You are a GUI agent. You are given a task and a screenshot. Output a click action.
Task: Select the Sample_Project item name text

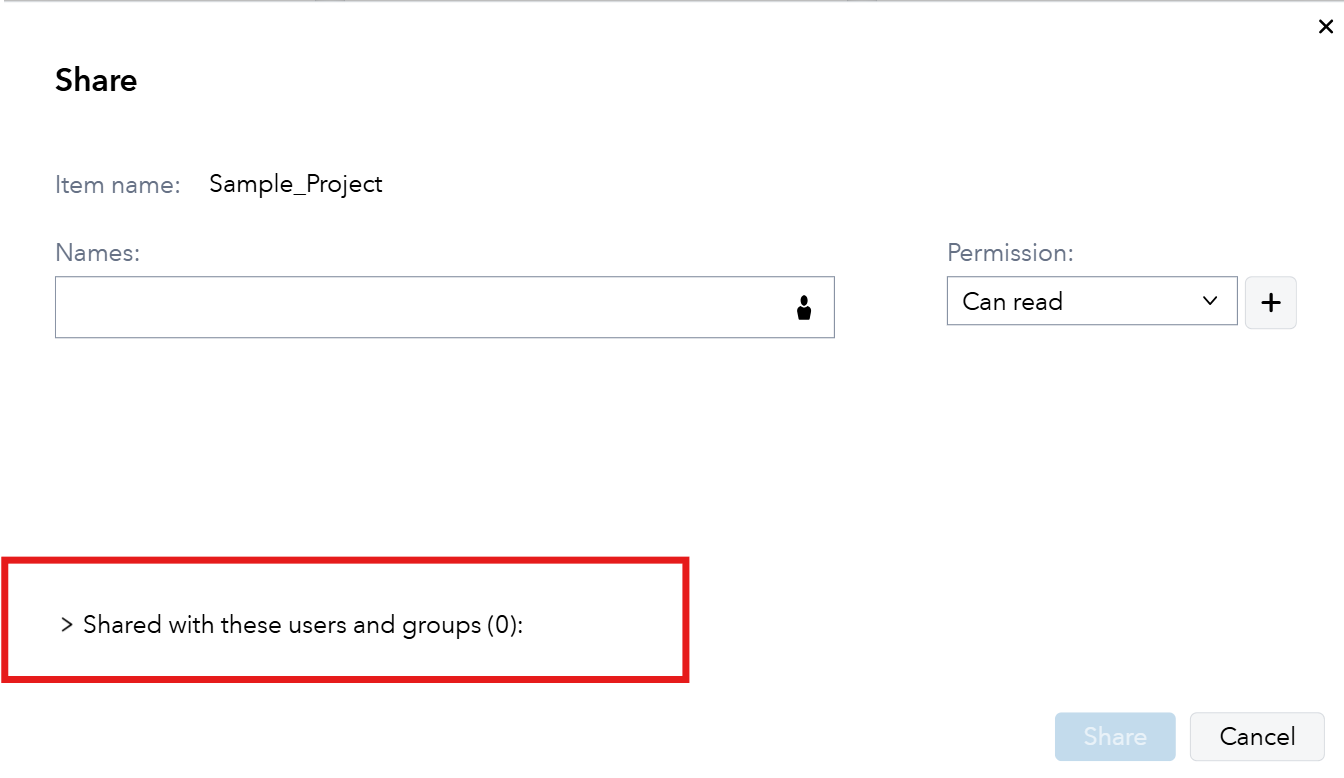pos(296,184)
